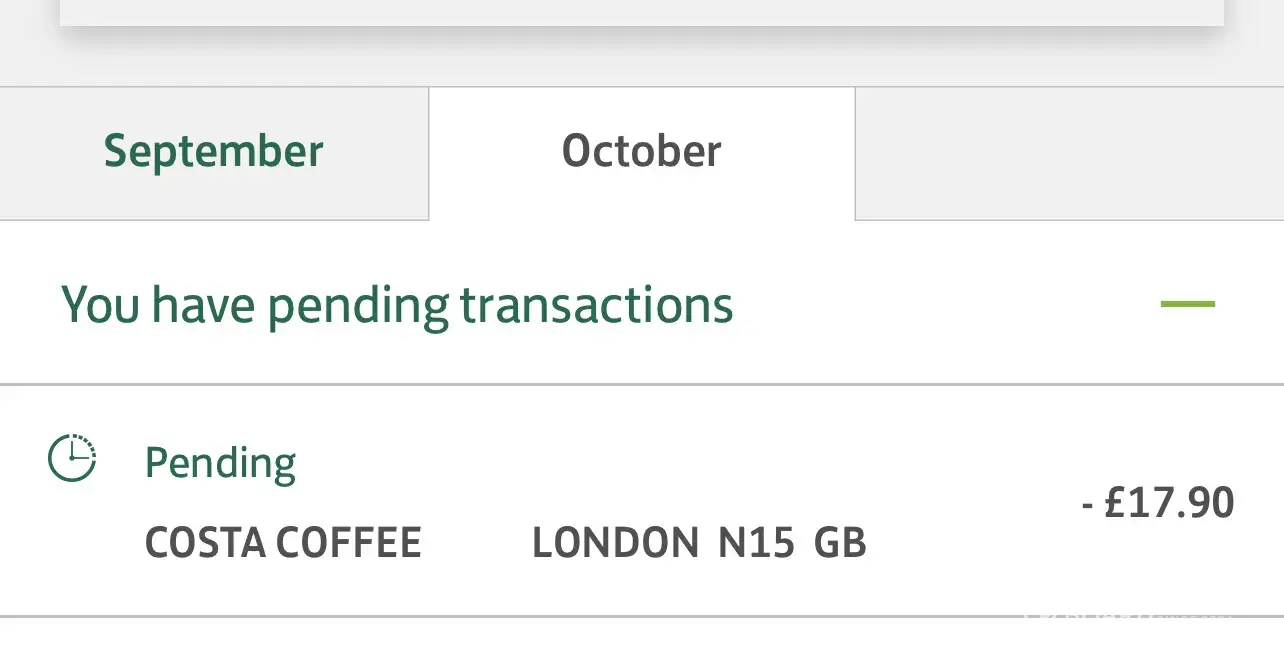Click the LONDON location text
1284x646 pixels.
[x=615, y=543]
